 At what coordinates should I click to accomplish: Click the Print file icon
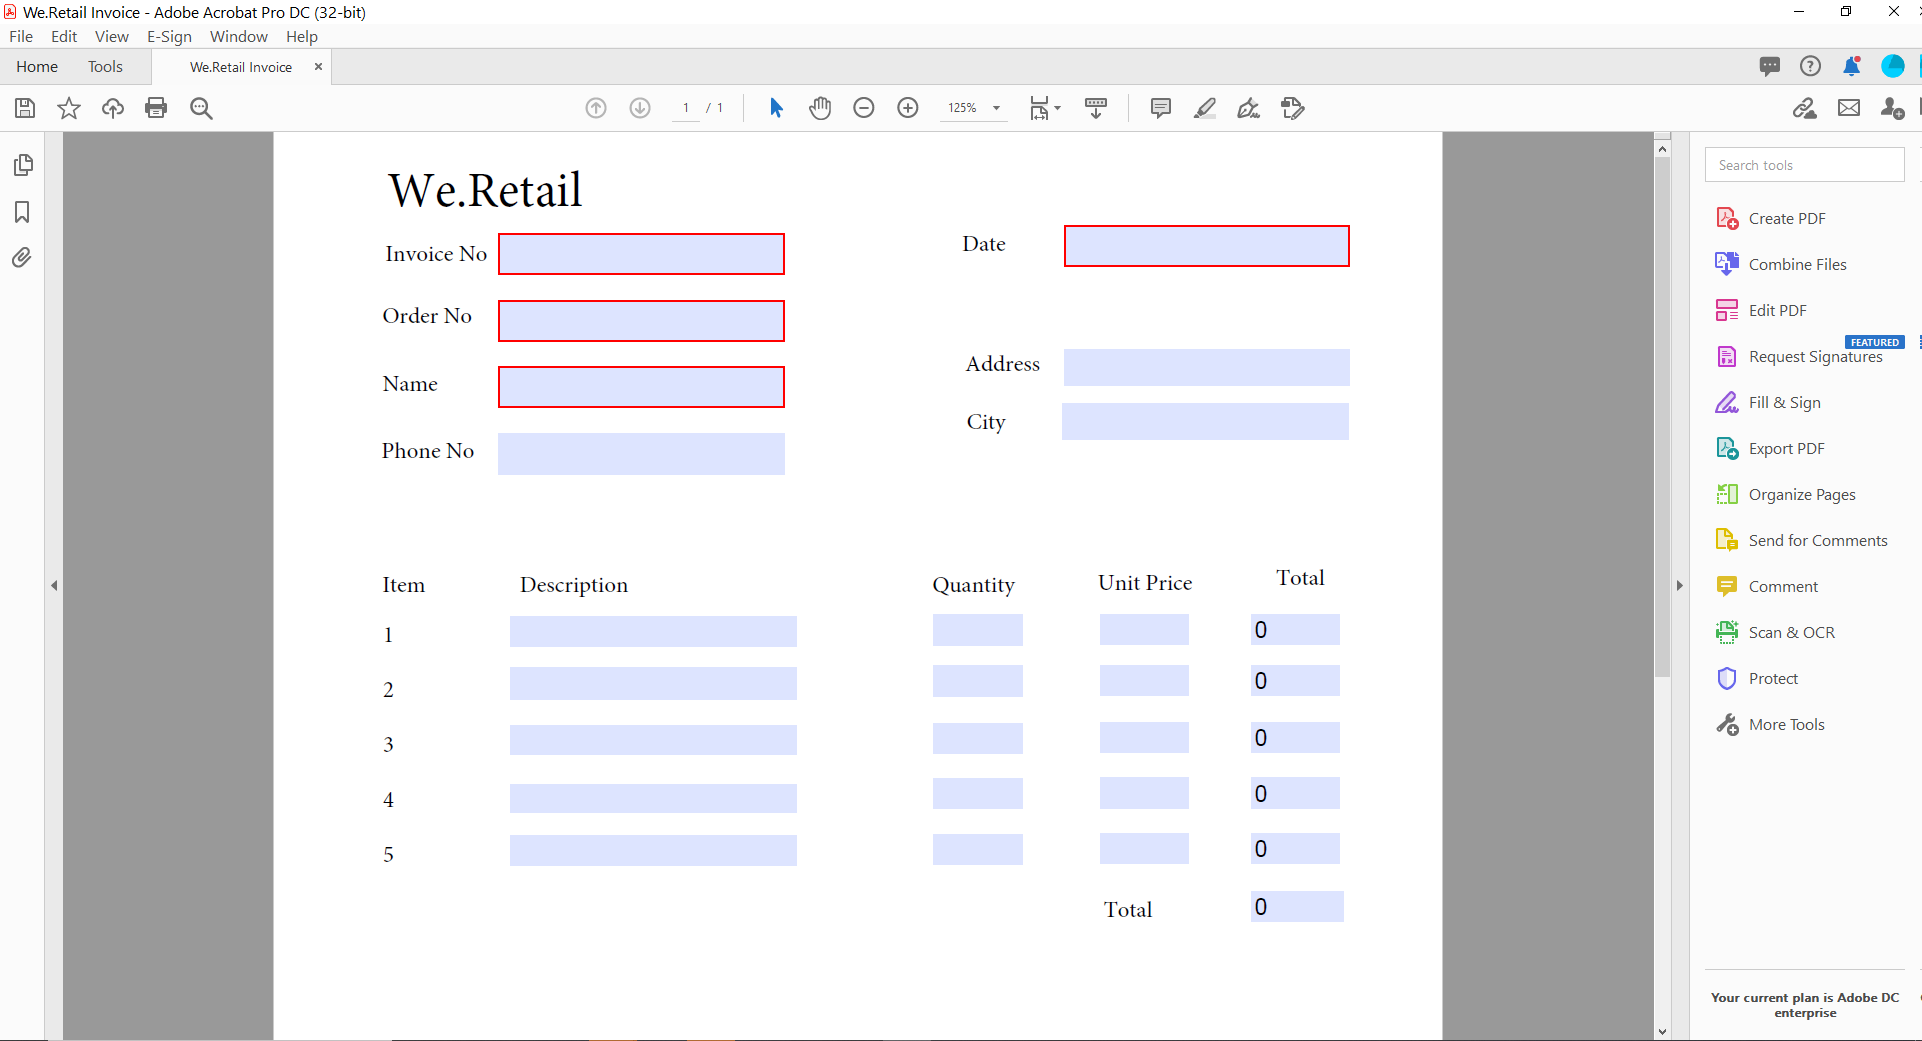[x=156, y=108]
